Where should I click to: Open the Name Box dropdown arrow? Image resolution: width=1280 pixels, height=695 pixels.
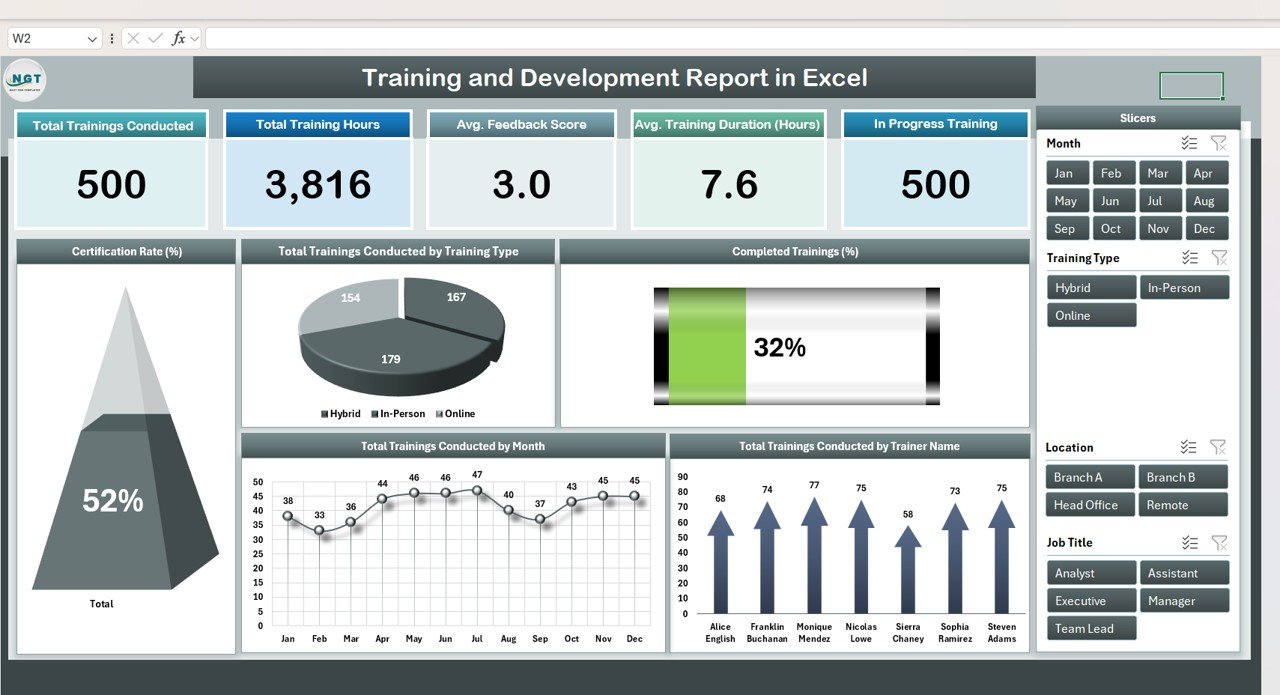point(92,38)
